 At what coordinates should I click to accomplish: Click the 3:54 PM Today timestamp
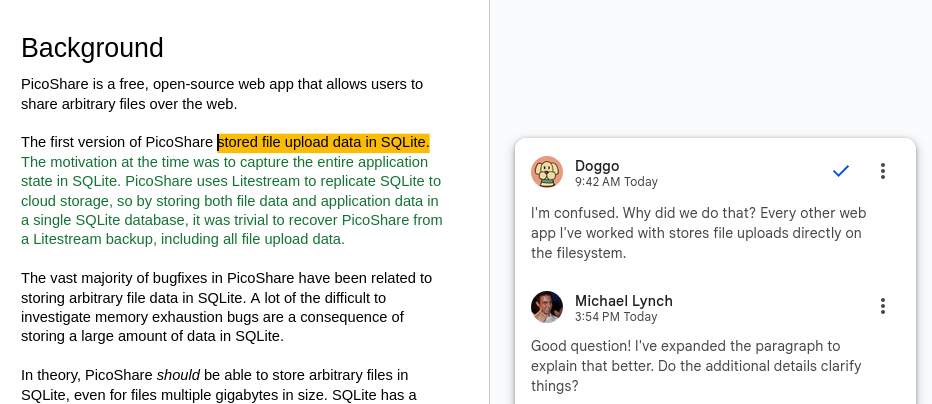click(616, 317)
